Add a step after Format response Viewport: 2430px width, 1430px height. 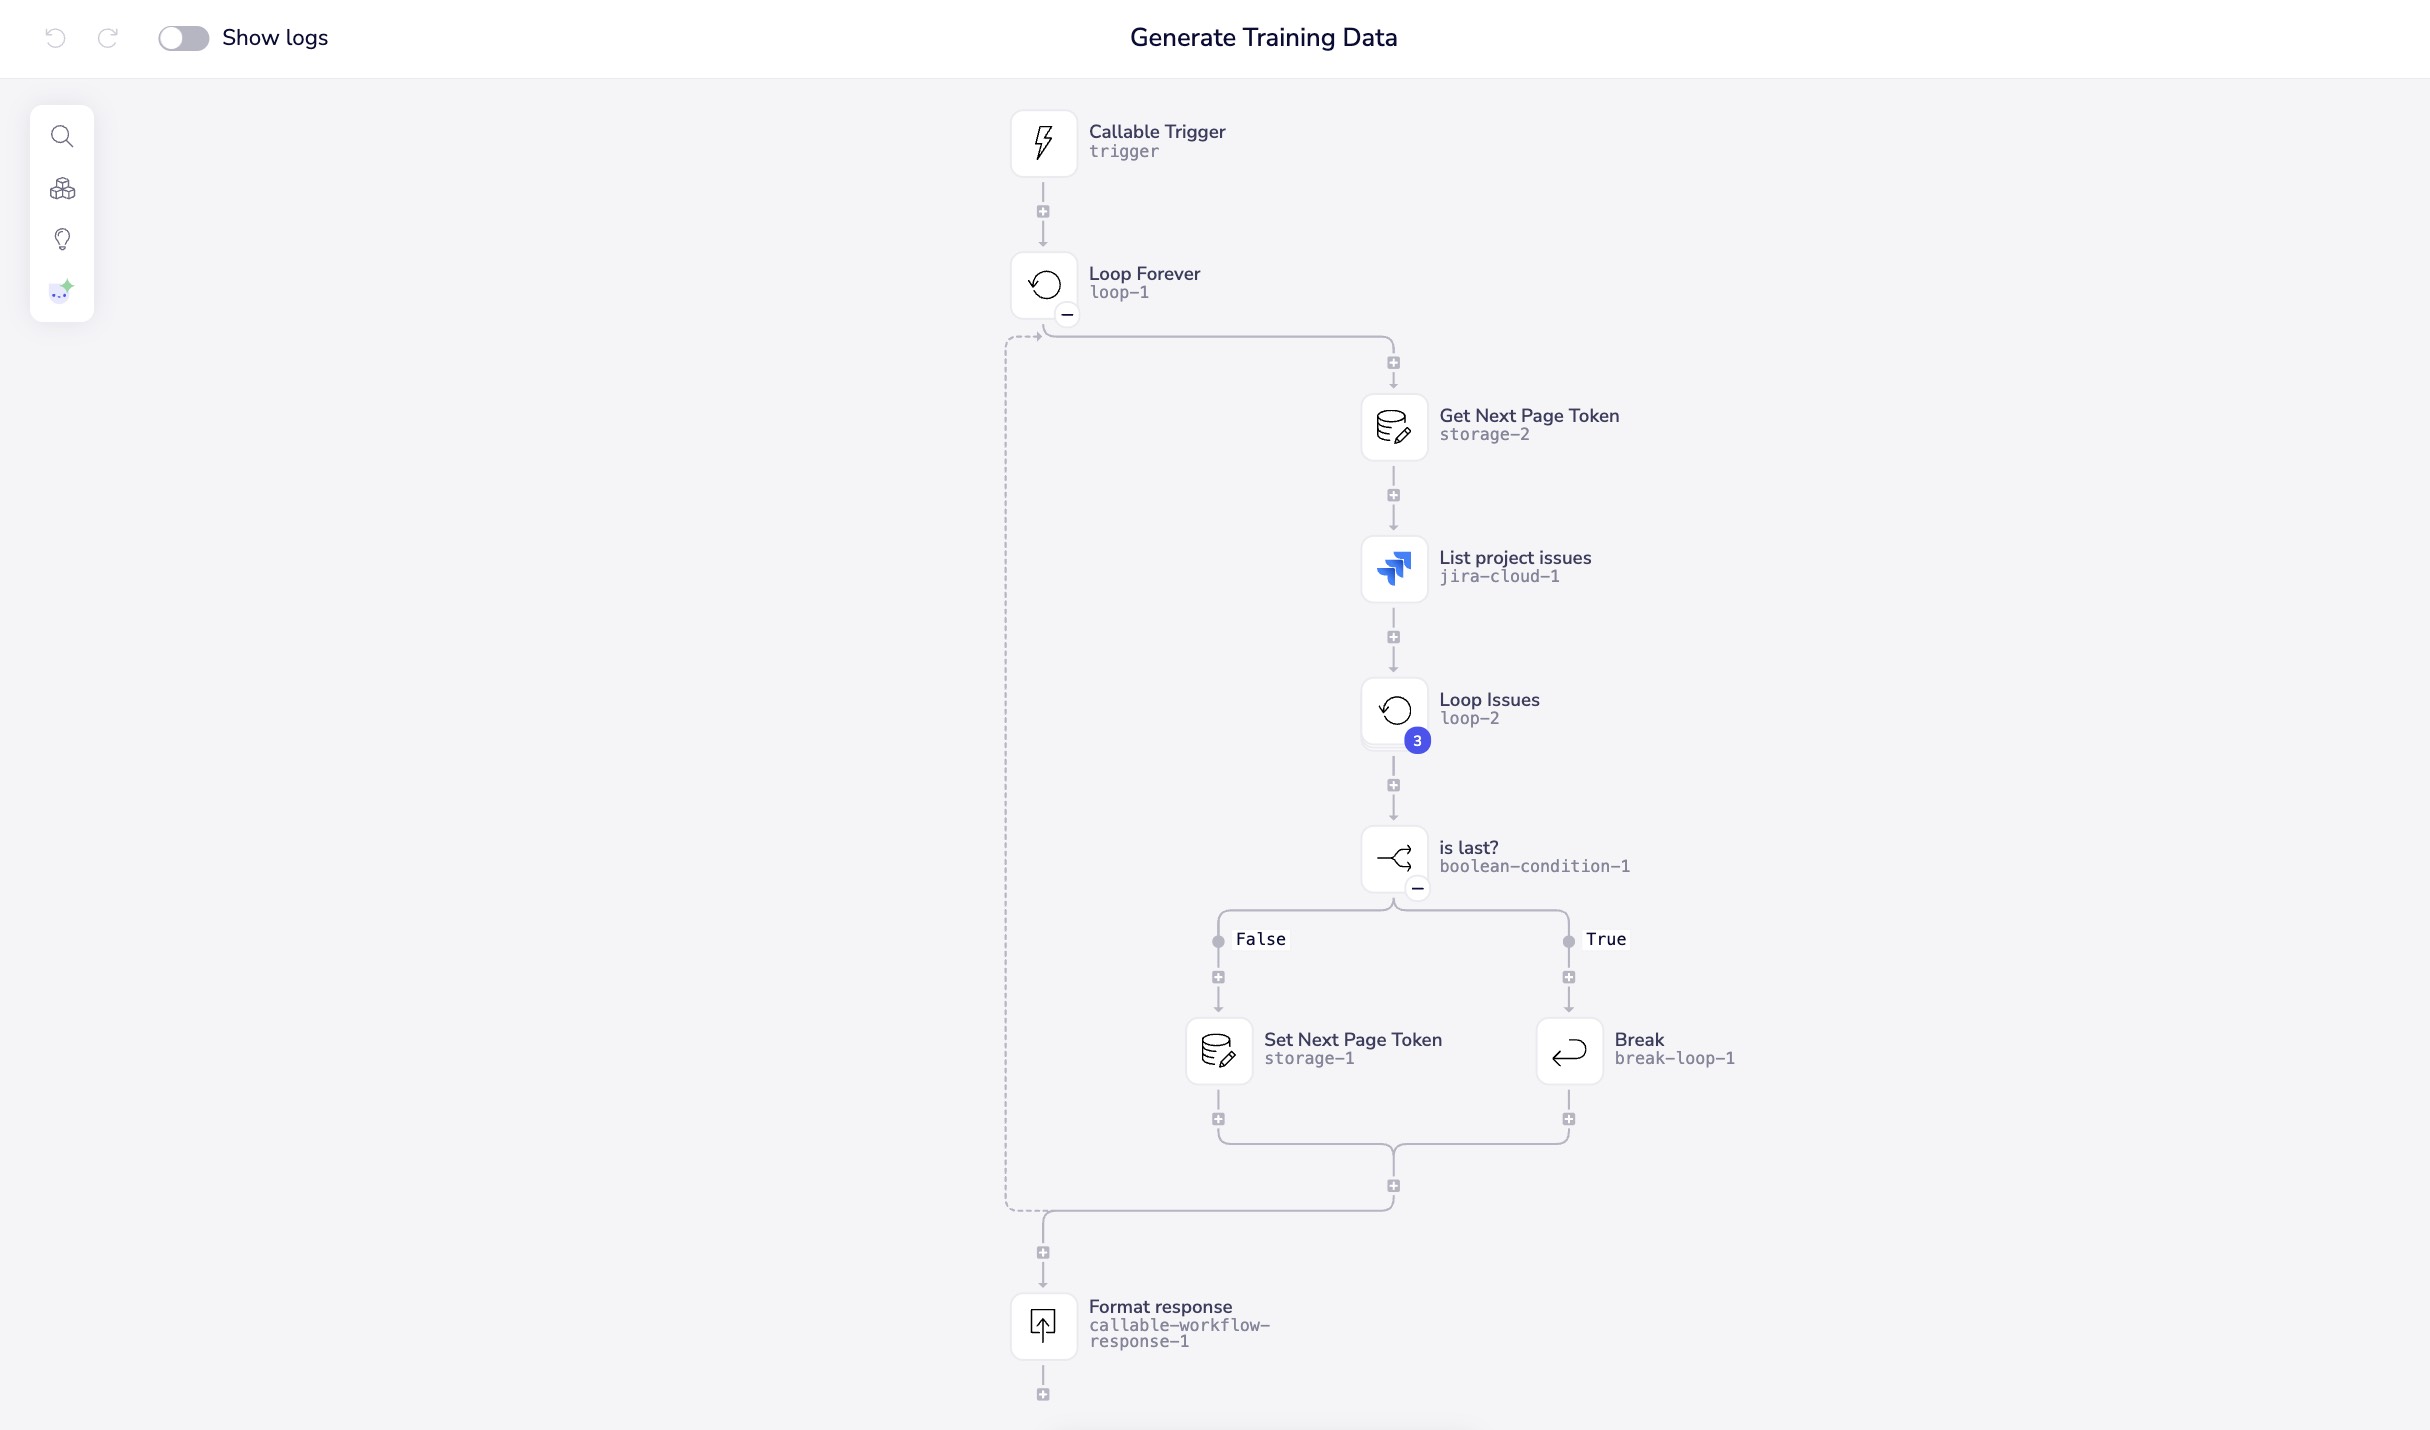pos(1043,1394)
